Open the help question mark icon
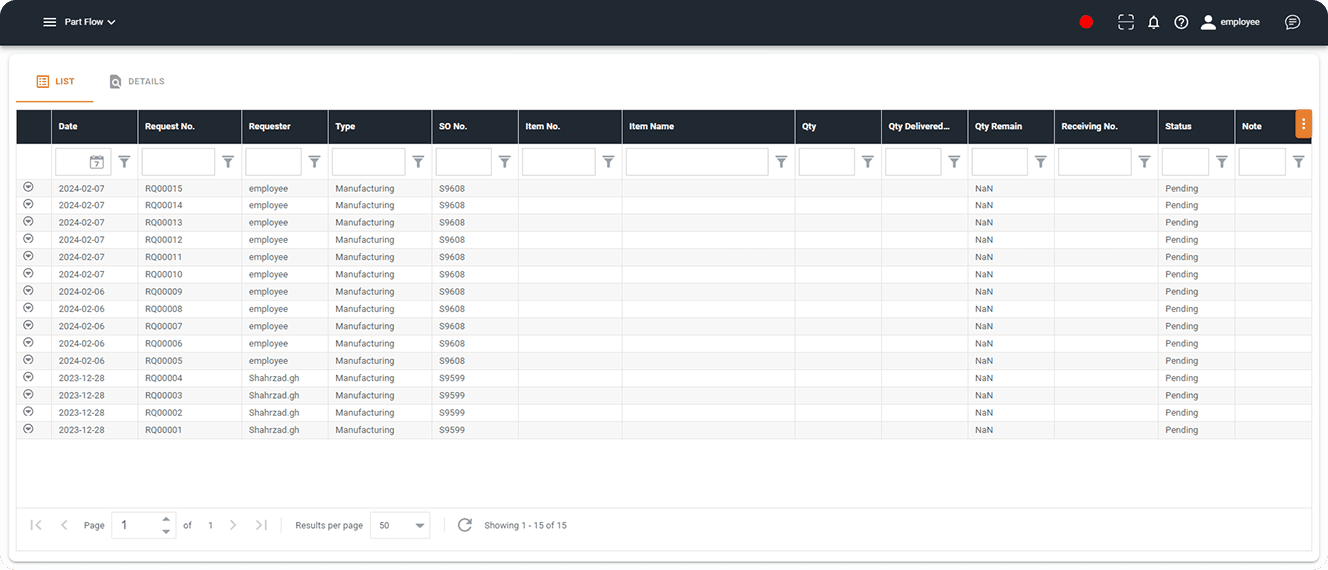 point(1181,22)
